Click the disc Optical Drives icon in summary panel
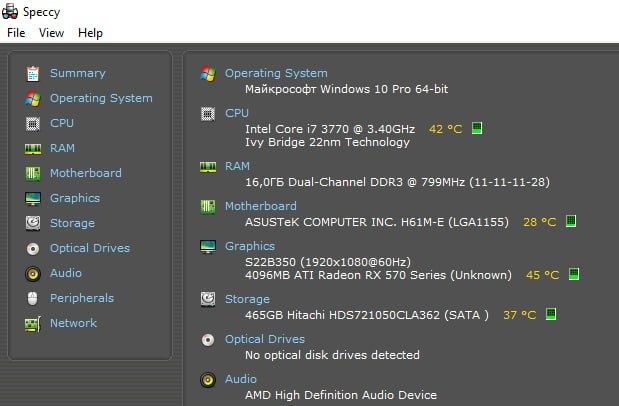The width and height of the screenshot is (619, 406). pyautogui.click(x=208, y=340)
